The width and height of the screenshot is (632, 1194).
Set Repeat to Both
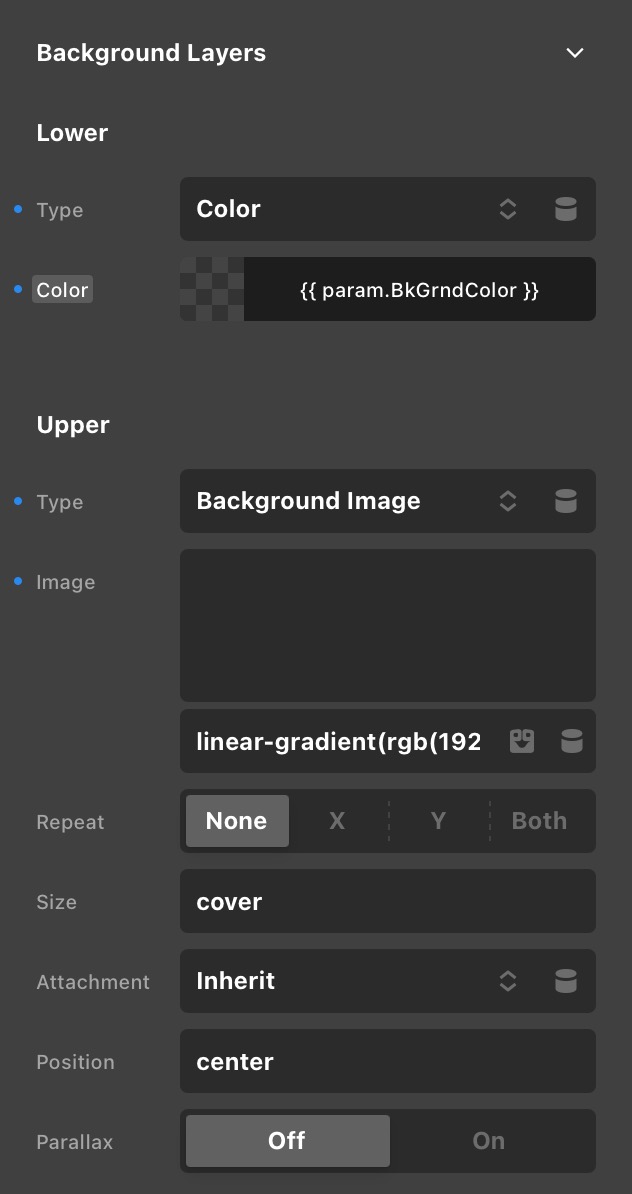coord(539,821)
